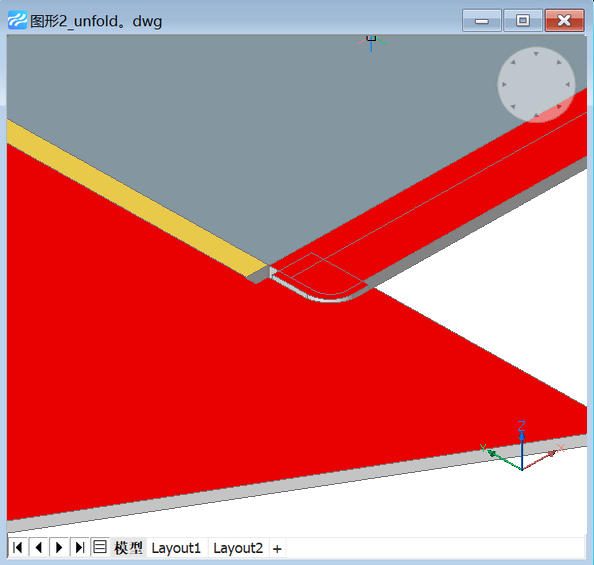
Task: Rotate view using navigation wheel right arrow
Action: click(567, 85)
